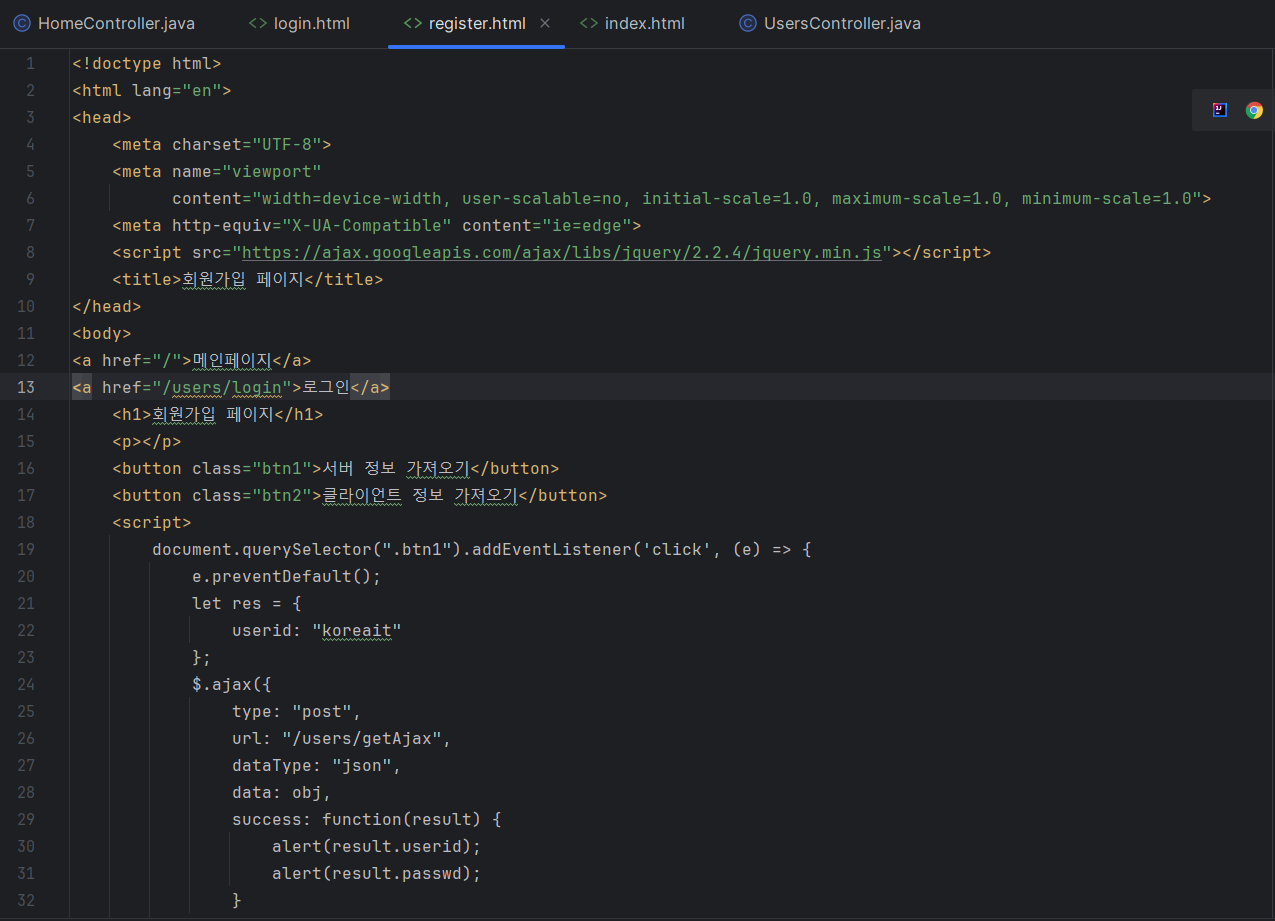The height and width of the screenshot is (921, 1275).
Task: Click the dataType: "json" property
Action: pos(317,766)
